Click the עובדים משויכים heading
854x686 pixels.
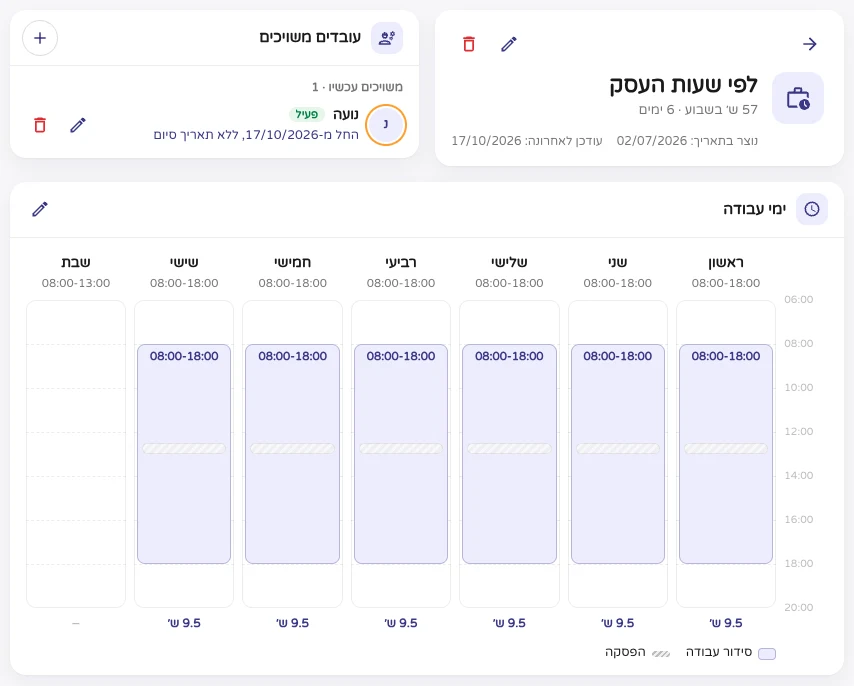tap(310, 38)
